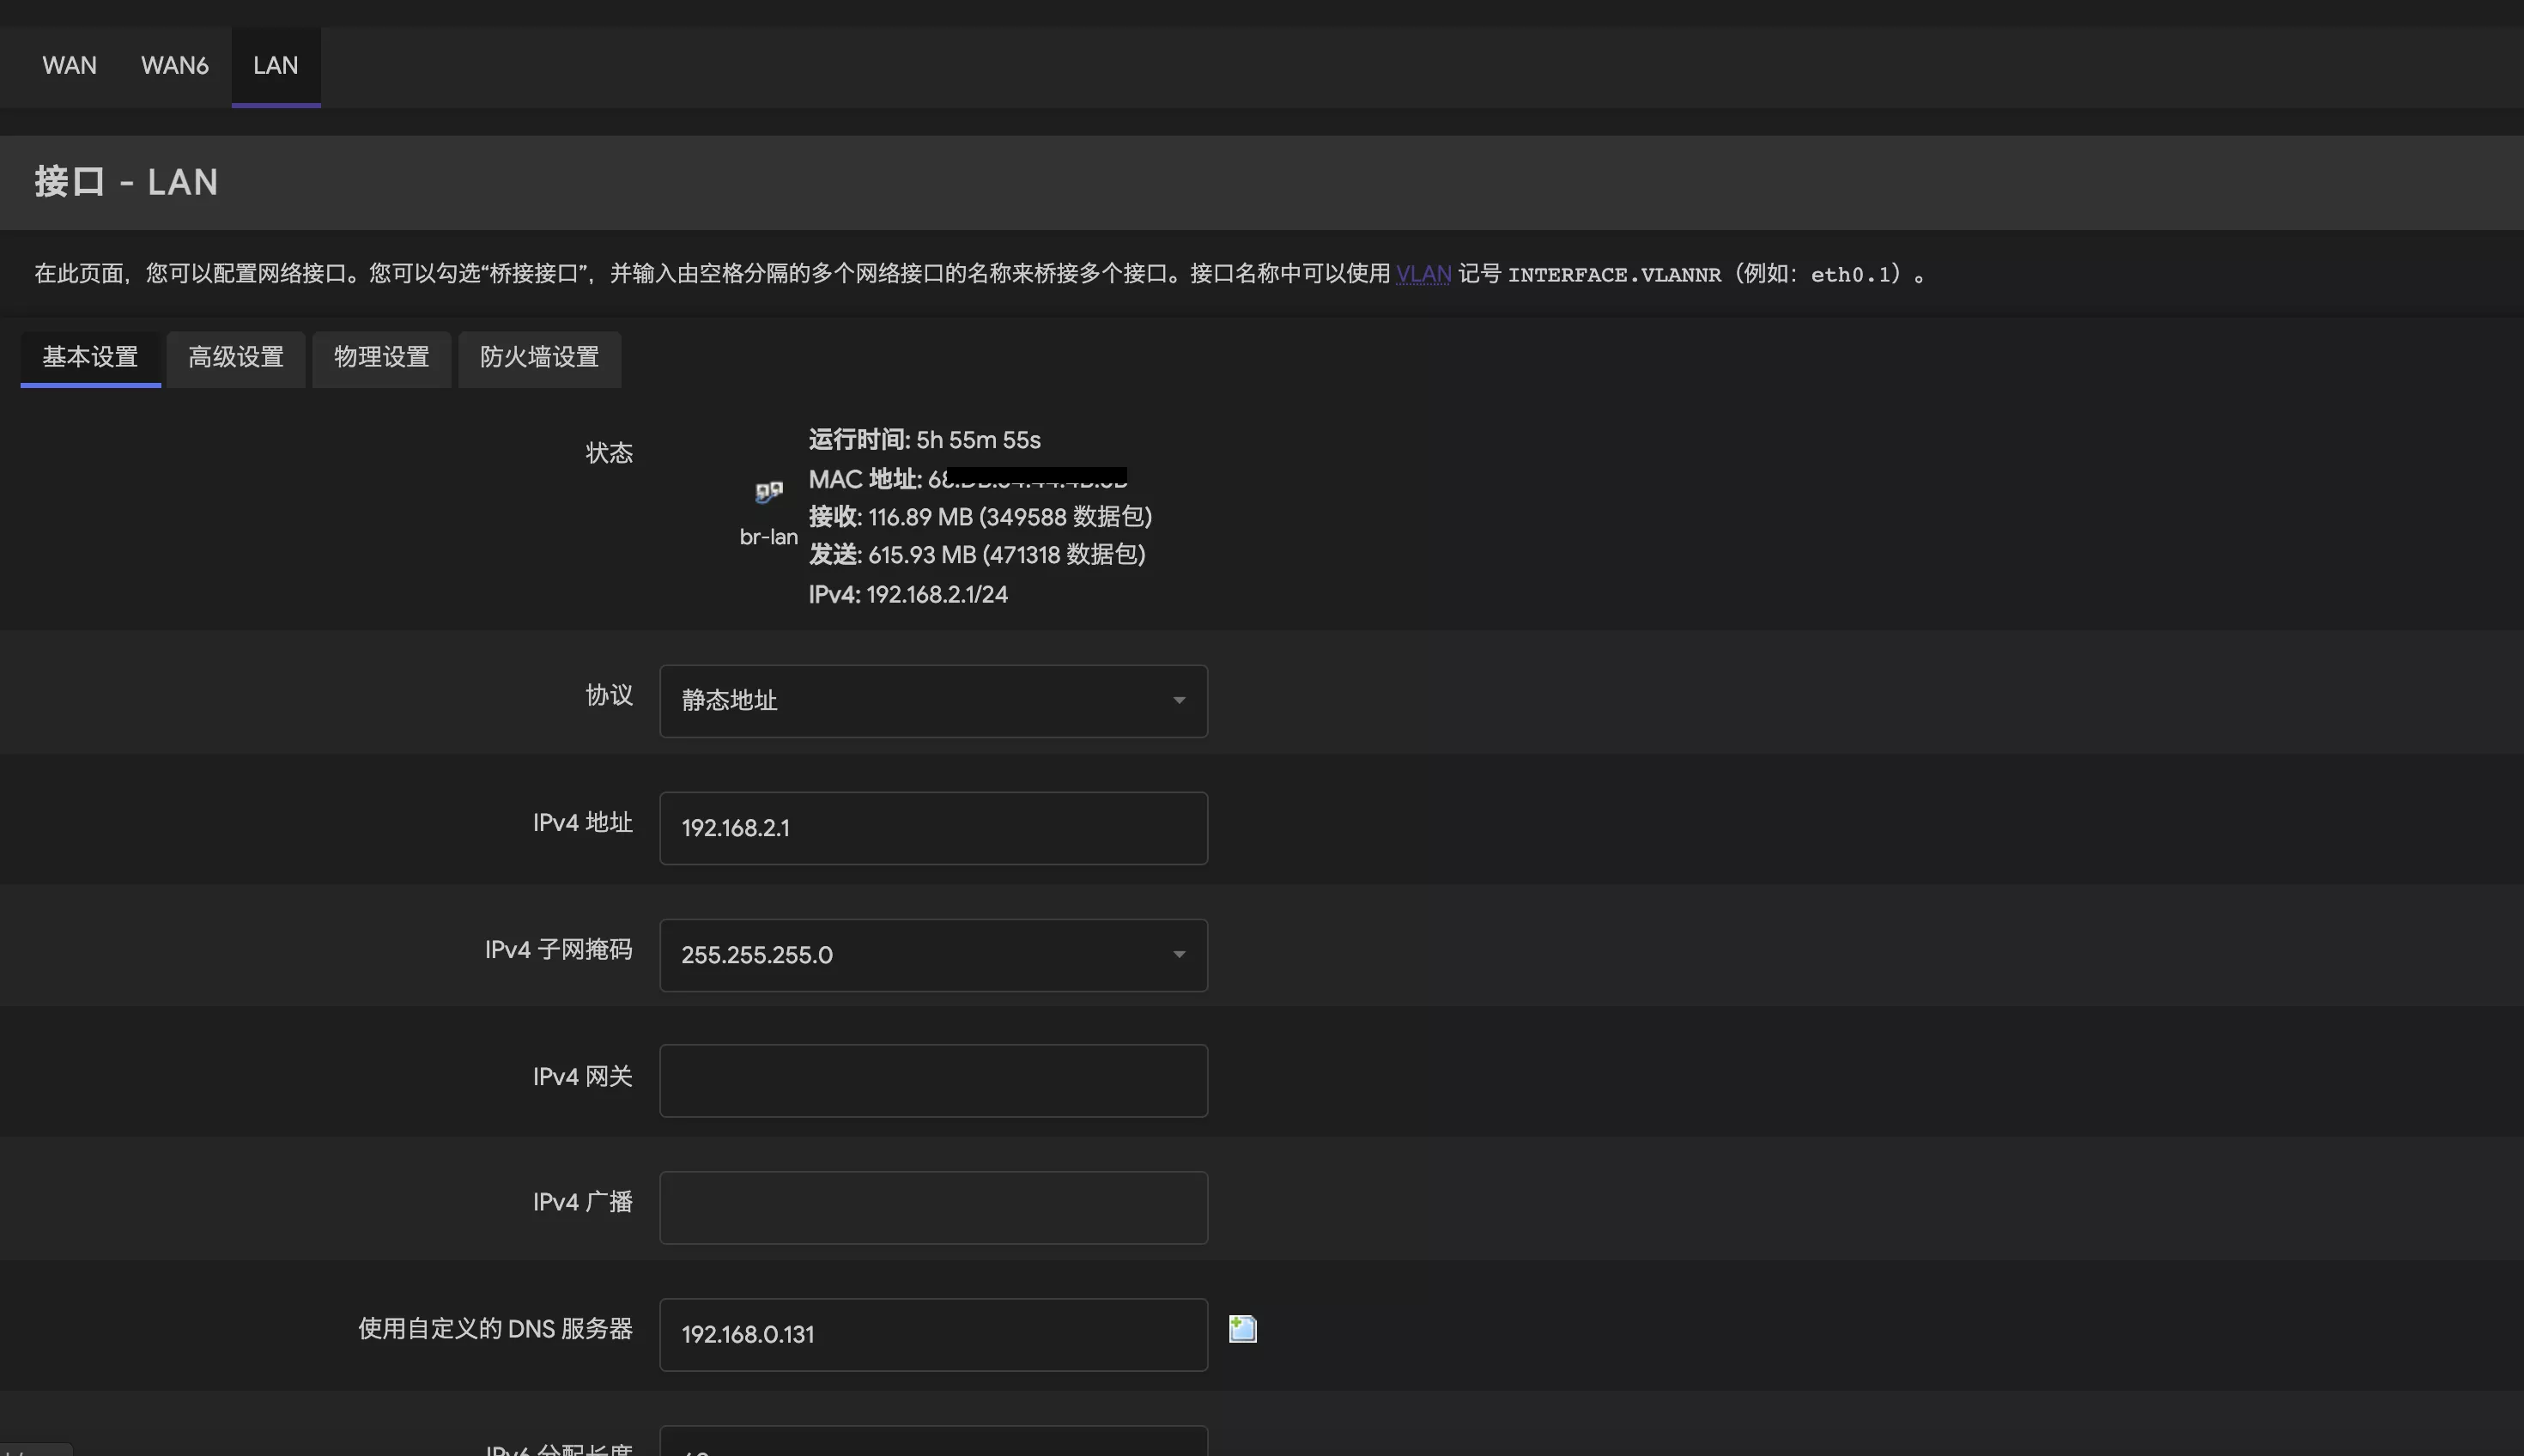Click the arrow on the 协议 dropdown
The width and height of the screenshot is (2524, 1456).
click(1179, 700)
